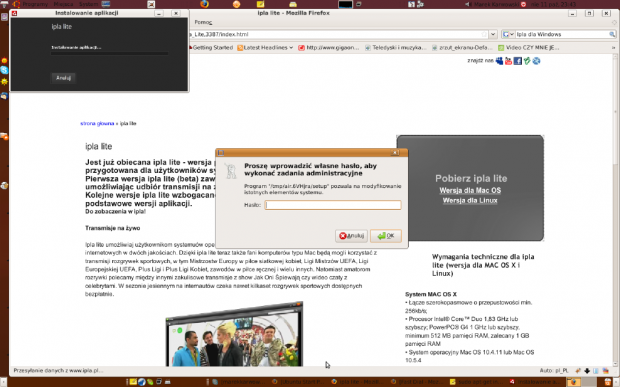Click the search magnifier icon in Firefox search box
Image resolution: width=620 pixels, height=387 pixels.
tap(612, 34)
